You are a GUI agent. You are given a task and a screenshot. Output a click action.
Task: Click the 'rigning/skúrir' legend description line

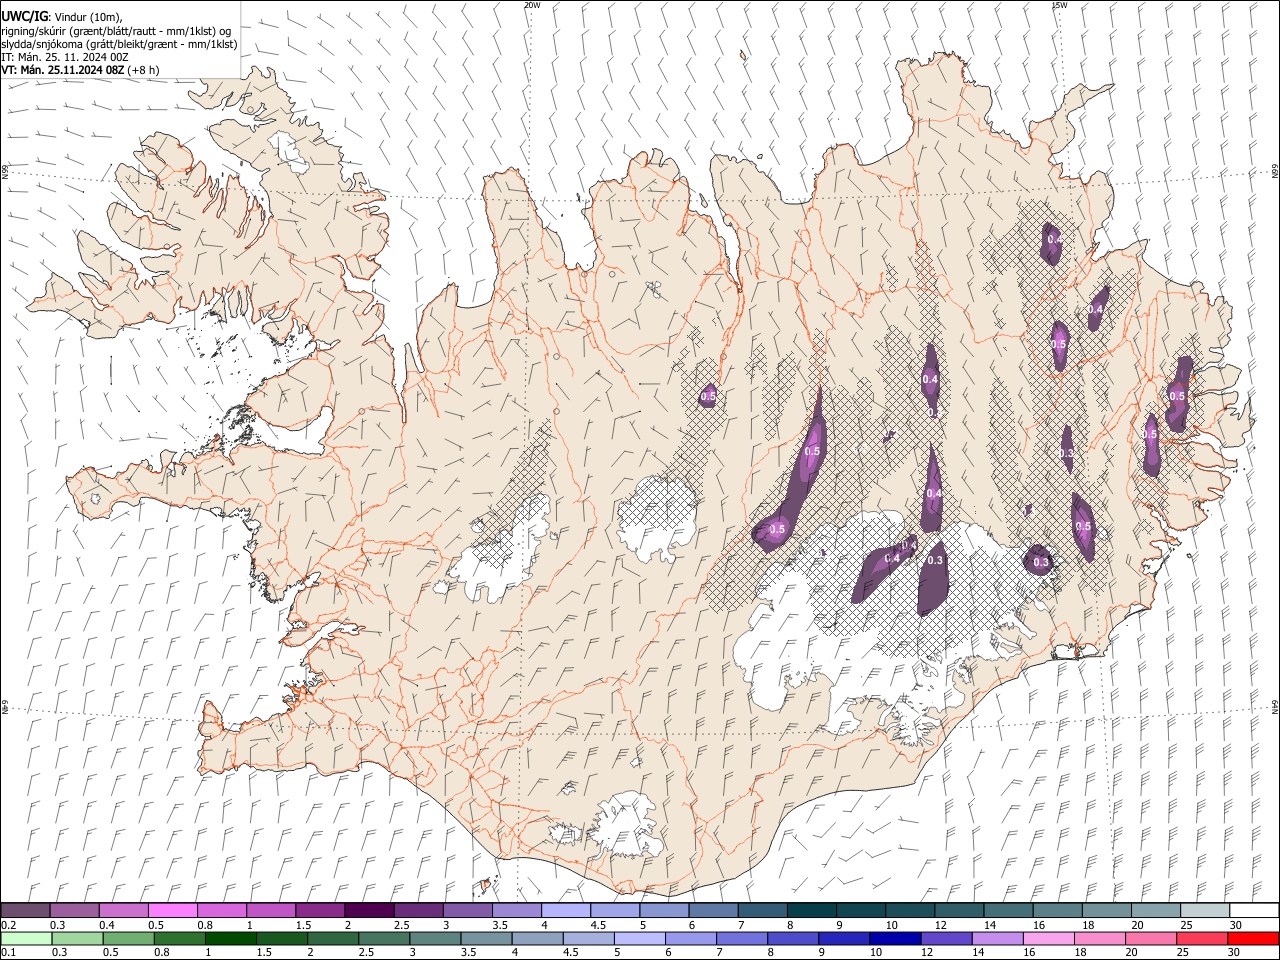click(x=116, y=31)
